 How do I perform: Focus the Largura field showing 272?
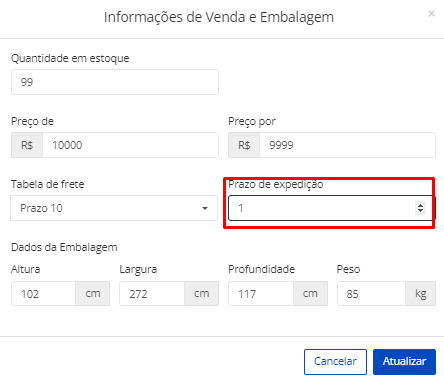[x=152, y=294]
